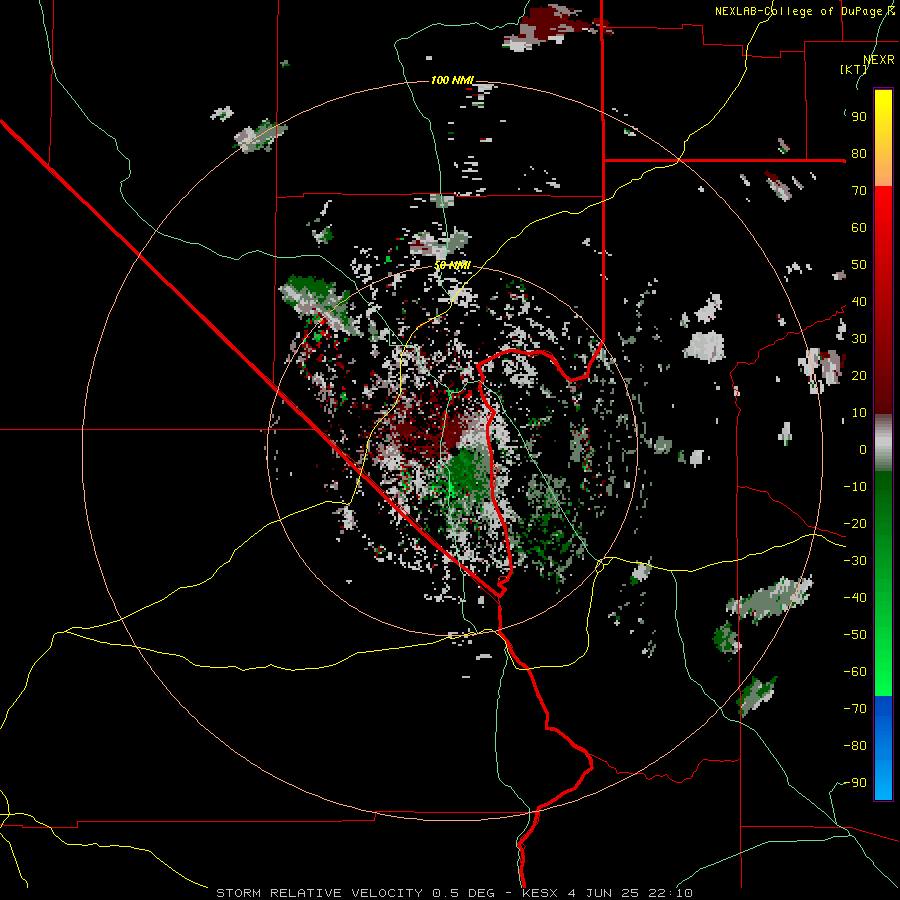Click the -10 label on the velocity scale

tap(855, 487)
